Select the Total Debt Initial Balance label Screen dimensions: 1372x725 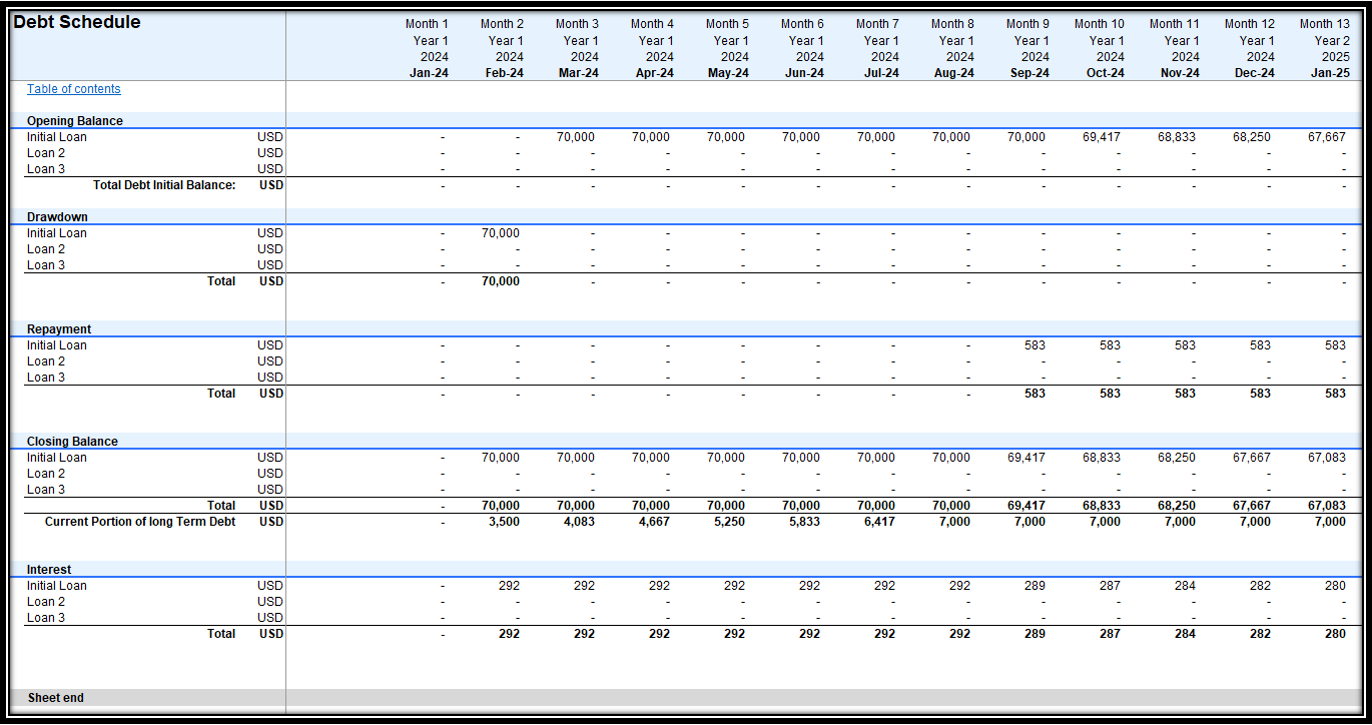coord(164,185)
